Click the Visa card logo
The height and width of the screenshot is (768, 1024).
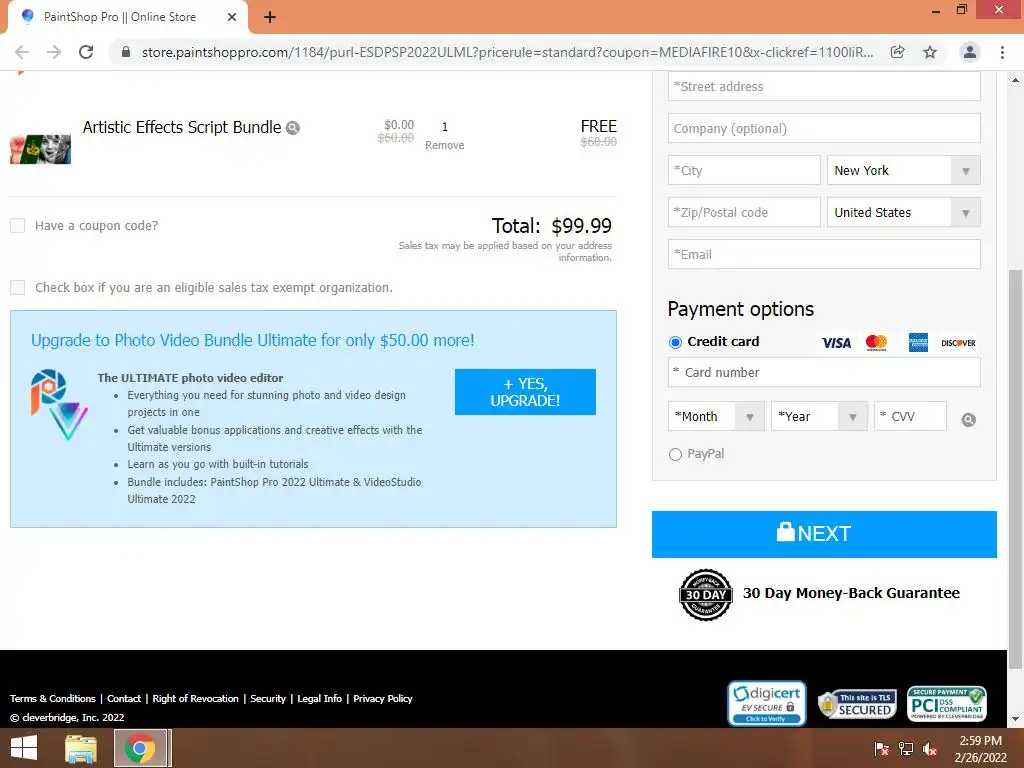tap(836, 343)
